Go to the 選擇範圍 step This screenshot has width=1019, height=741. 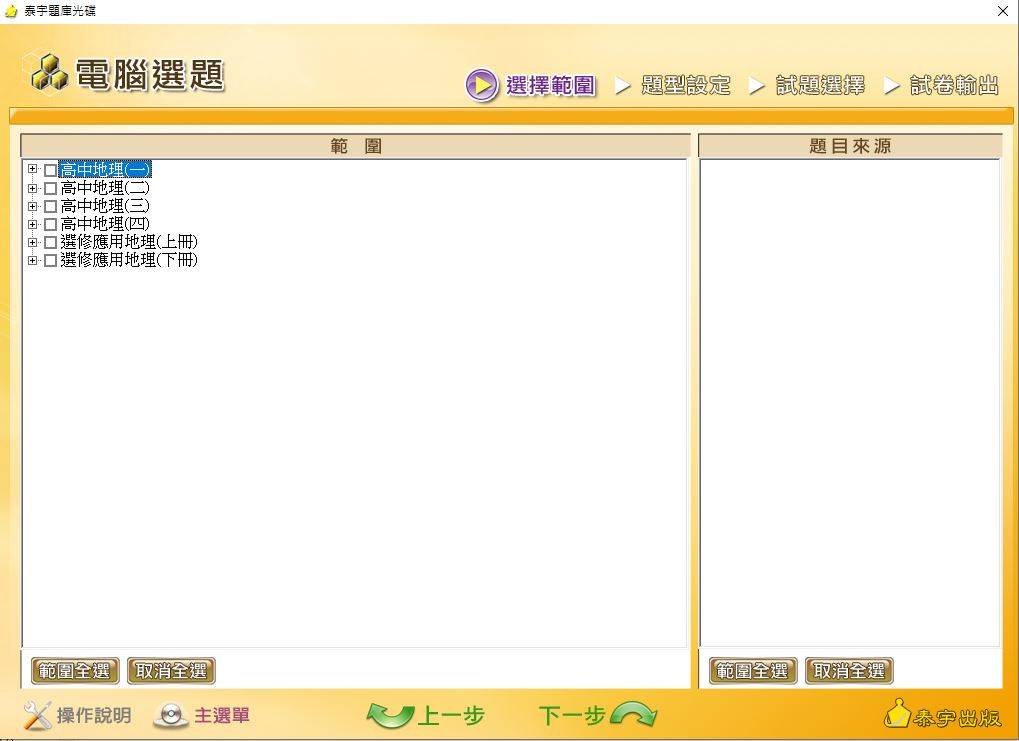tap(550, 85)
